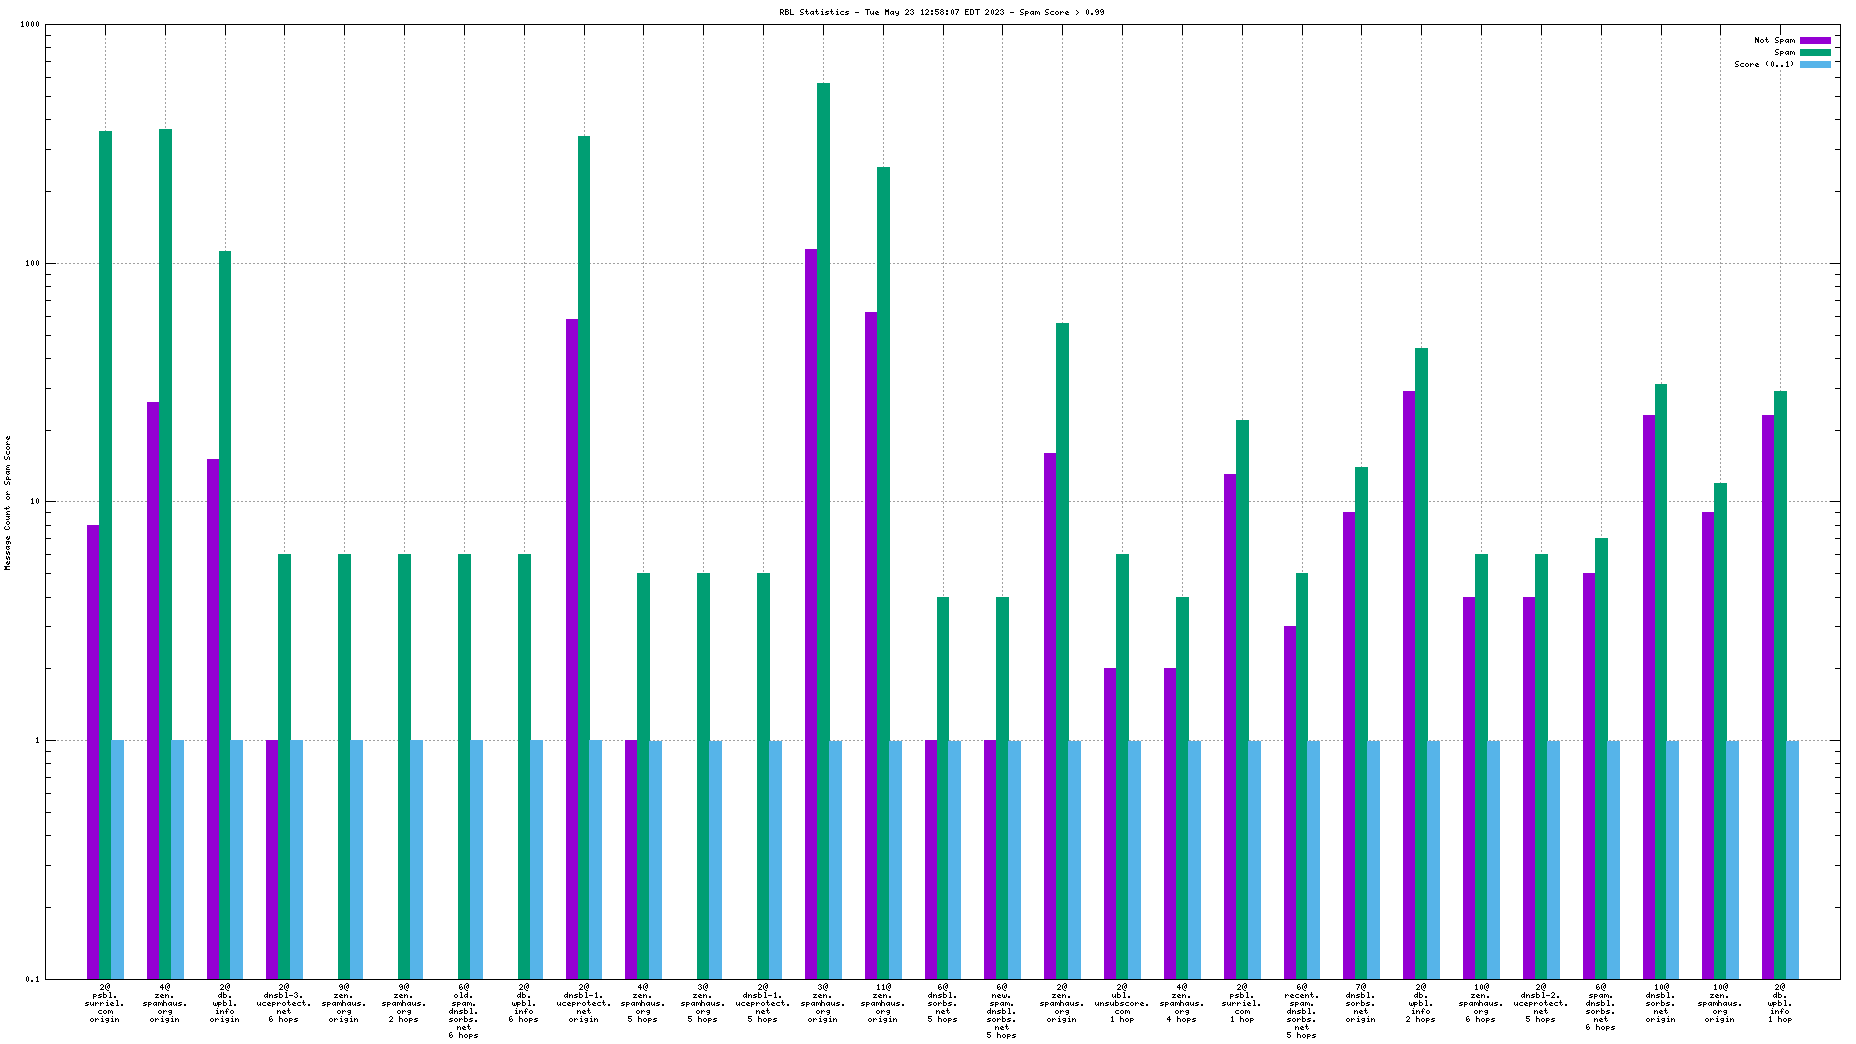Screen dimensions: 1856x1044
Task: Click blue Score bar for ubl.unsubscore.com
Action: [1134, 859]
